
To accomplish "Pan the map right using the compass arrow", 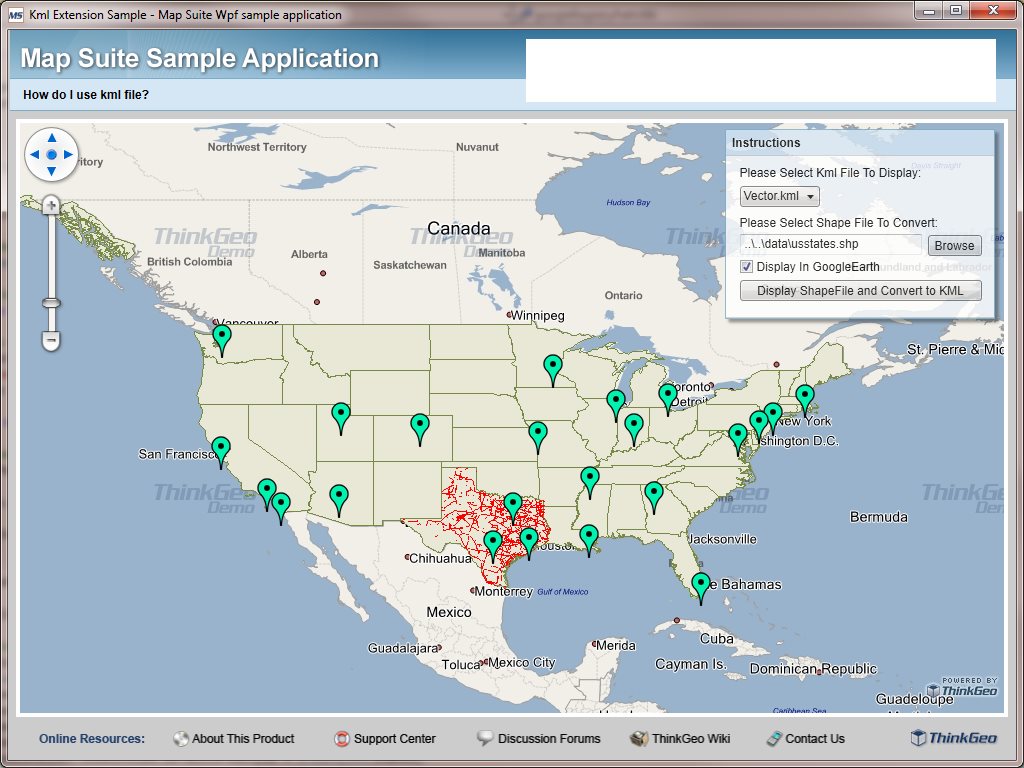I will 68,155.
